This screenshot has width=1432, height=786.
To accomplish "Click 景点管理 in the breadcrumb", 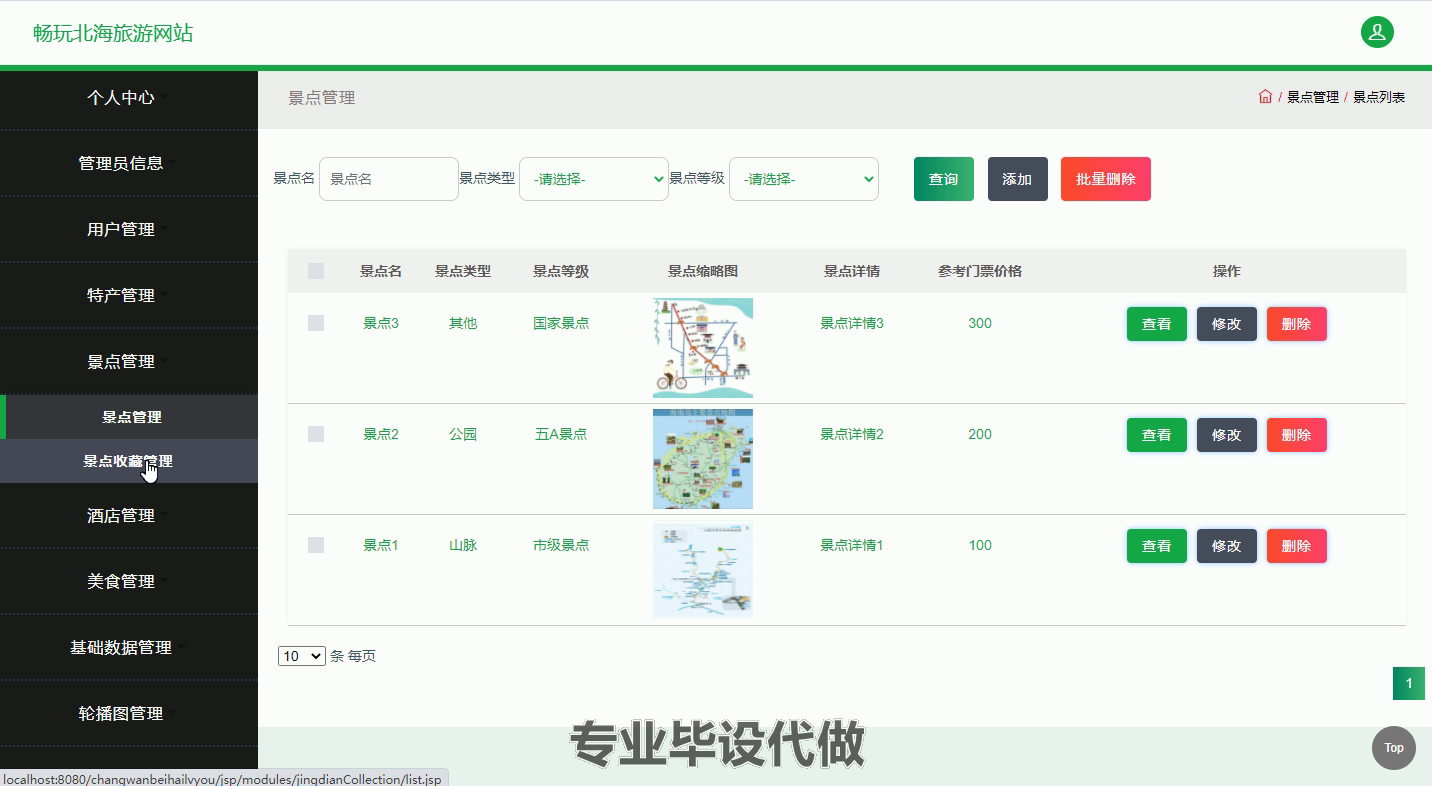I will tap(1312, 97).
